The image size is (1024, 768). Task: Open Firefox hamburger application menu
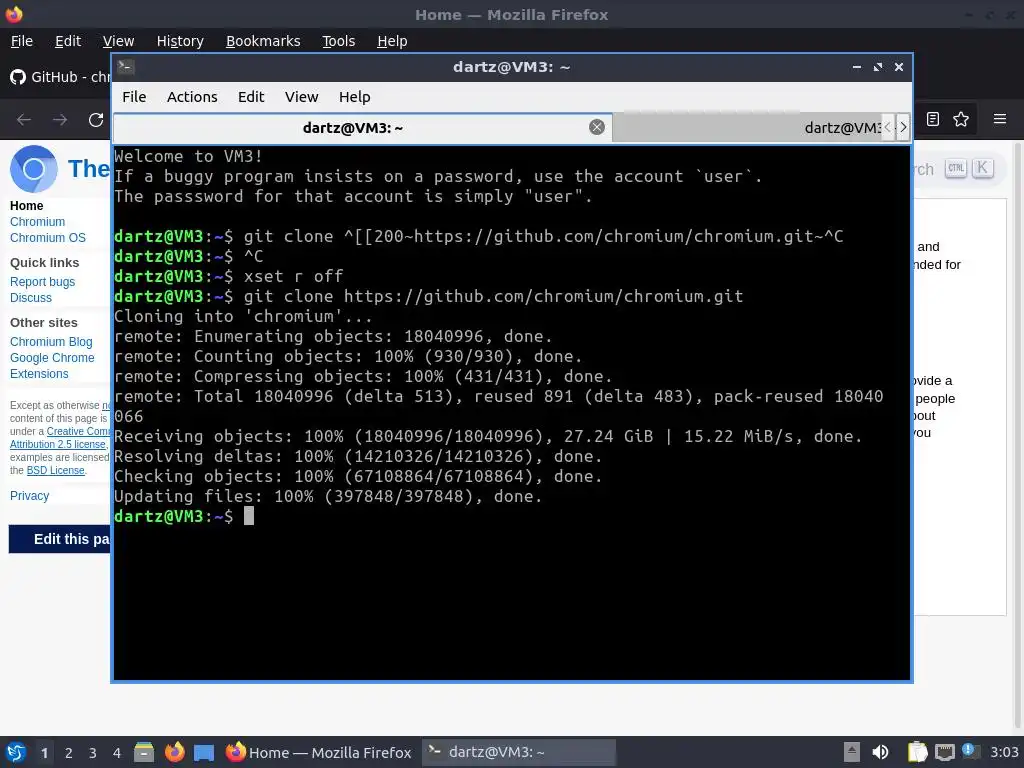[1000, 119]
